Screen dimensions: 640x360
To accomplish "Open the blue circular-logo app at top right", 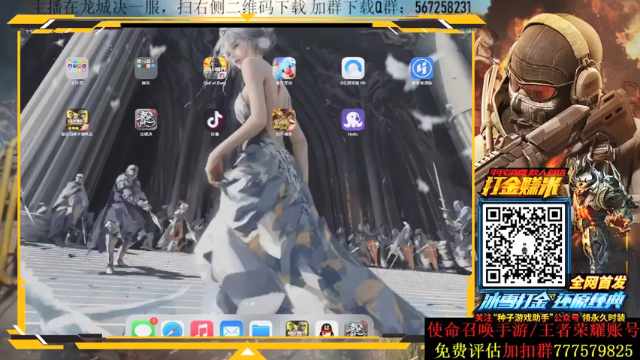I will (422, 68).
